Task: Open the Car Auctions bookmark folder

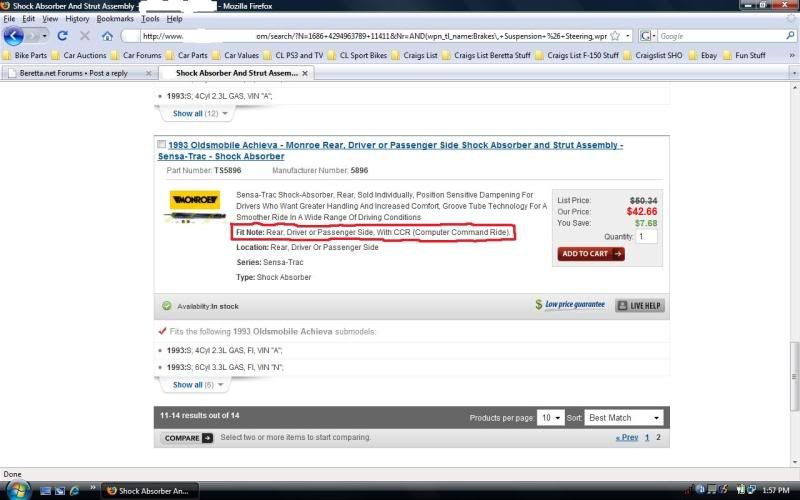Action: coord(79,55)
